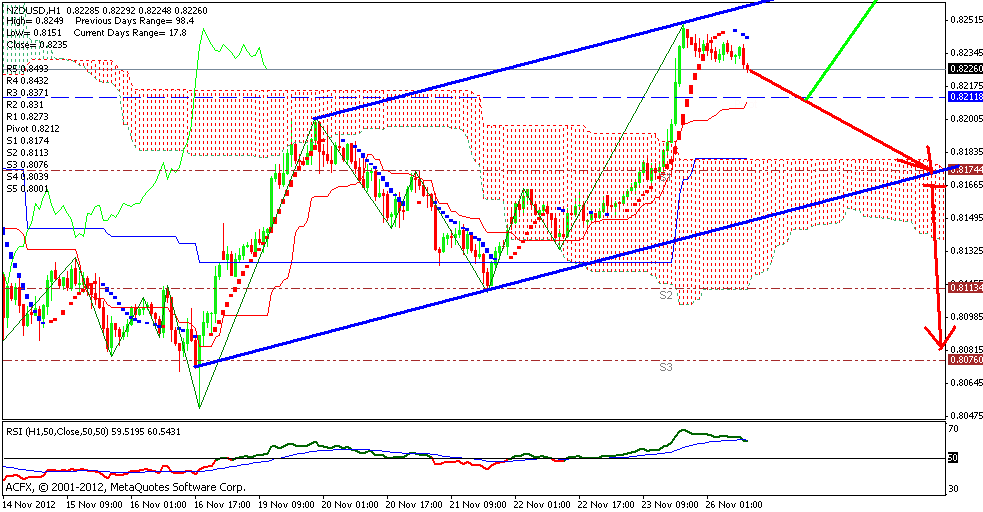This screenshot has height=512, width=983.
Task: Click 'Current Days Range= 17.8' label
Action: point(130,33)
